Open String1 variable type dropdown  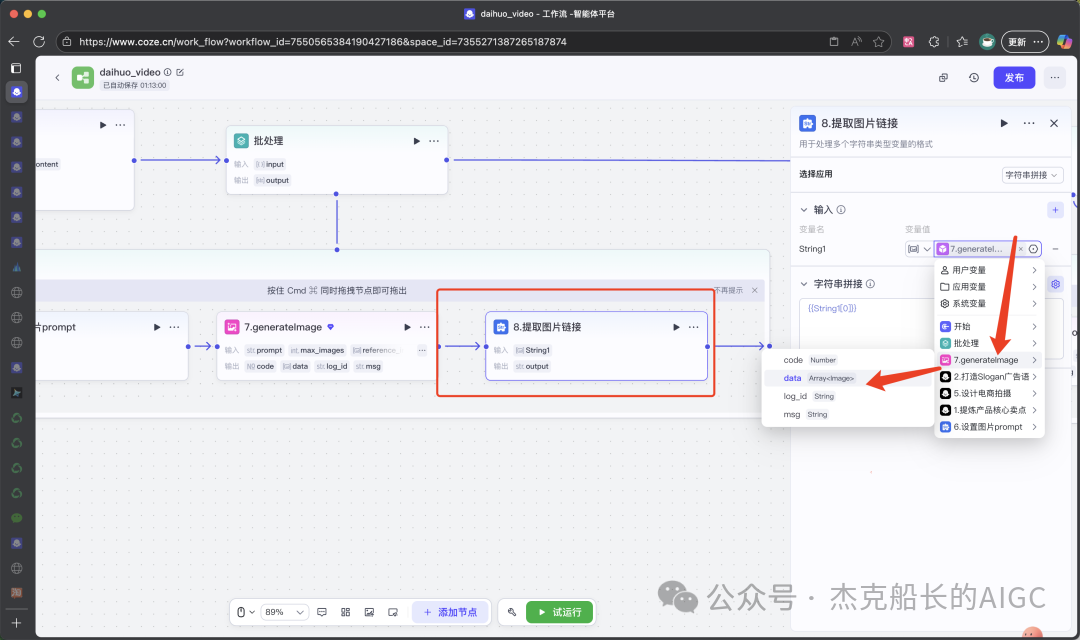pyautogui.click(x=919, y=249)
